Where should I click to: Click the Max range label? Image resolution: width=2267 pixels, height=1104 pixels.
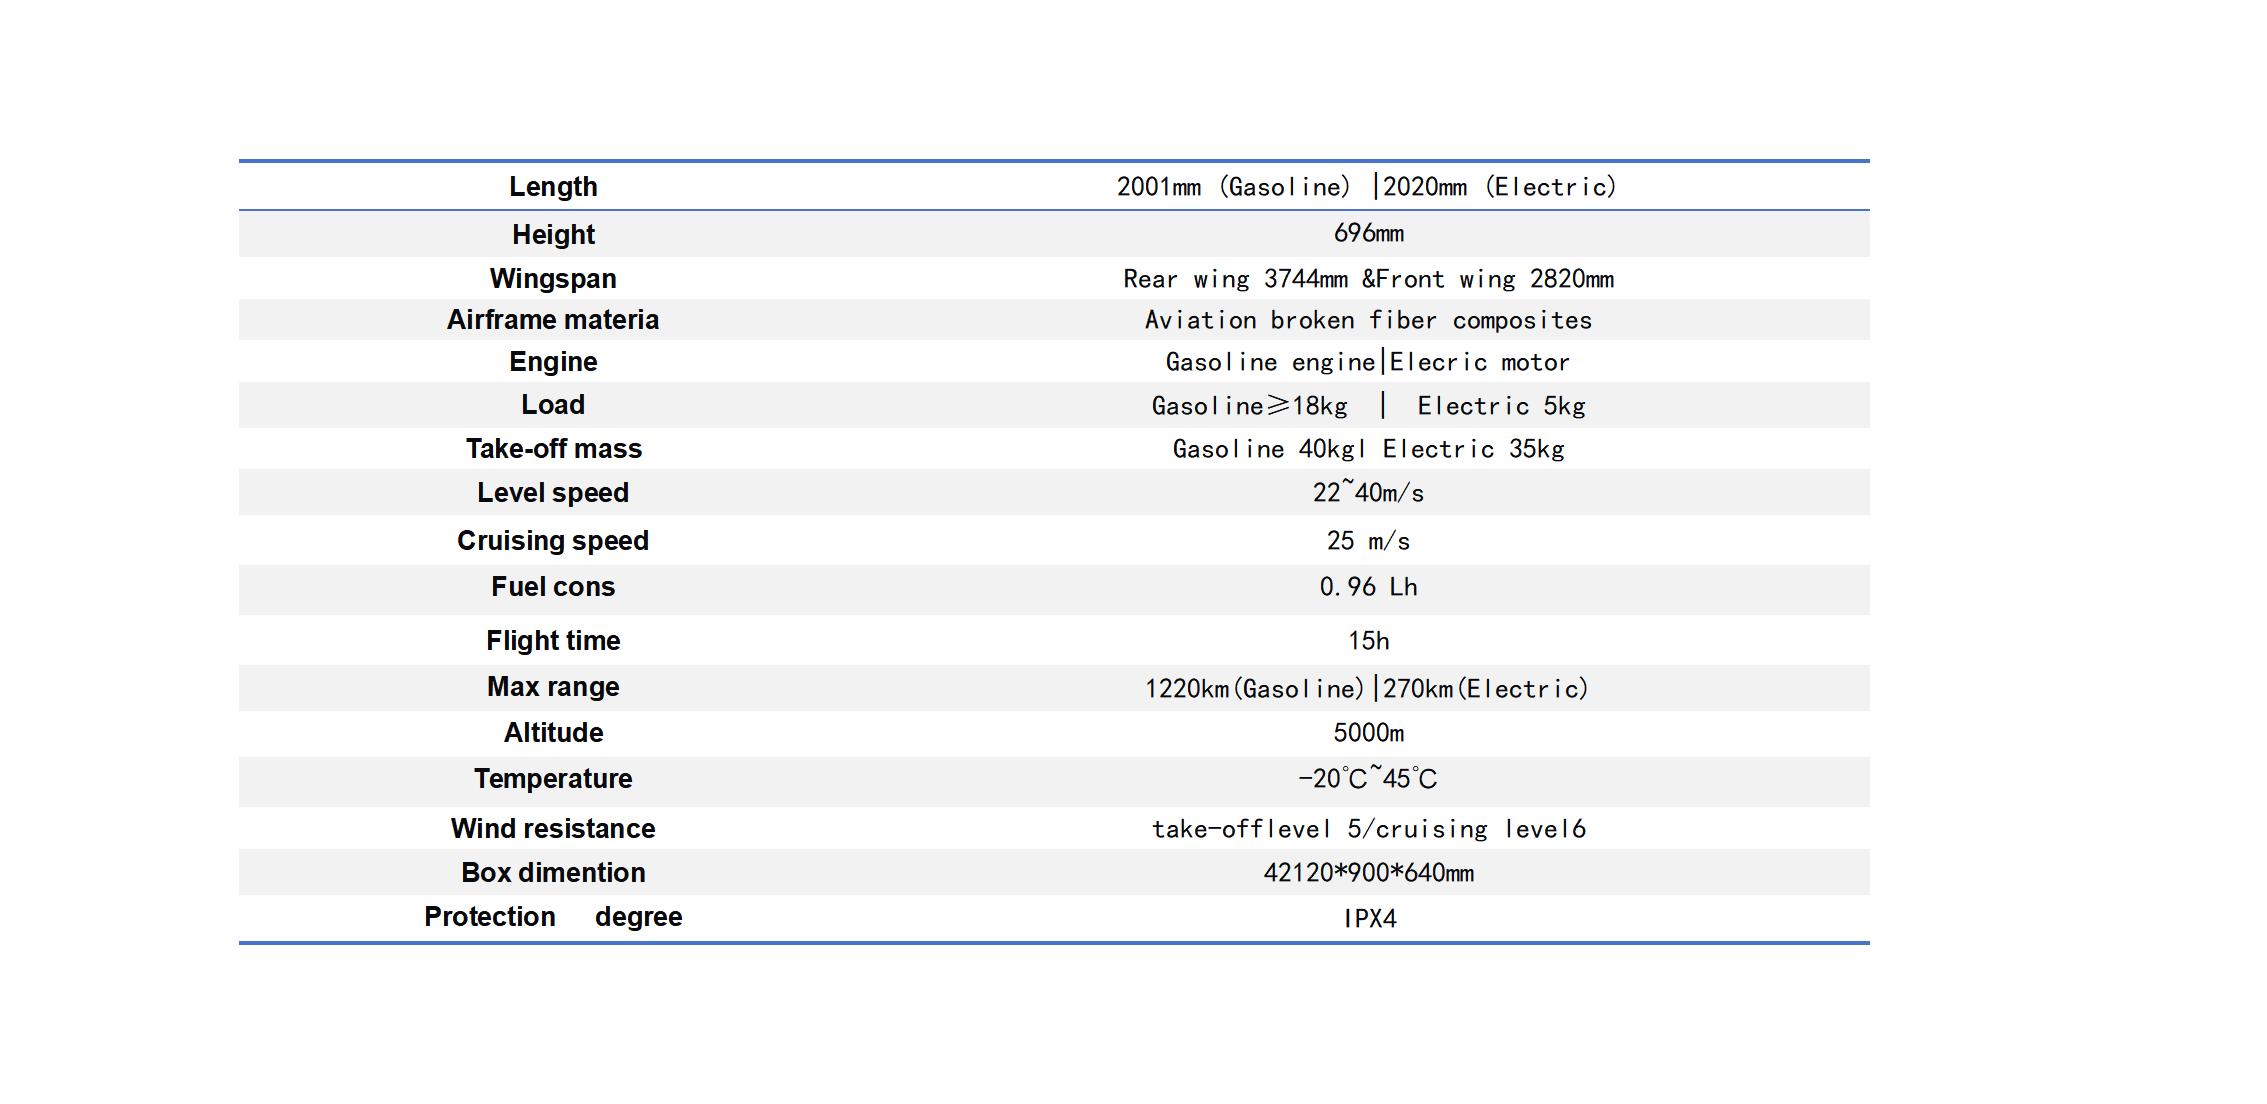click(553, 687)
